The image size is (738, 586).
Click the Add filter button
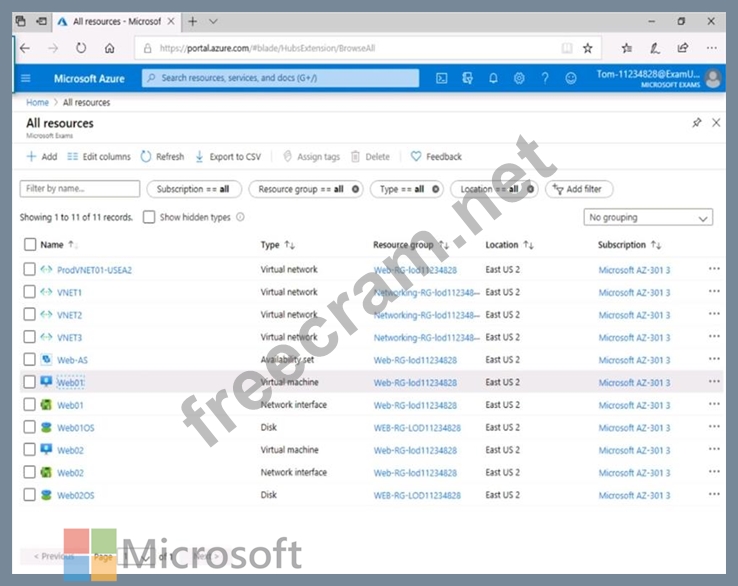point(579,189)
